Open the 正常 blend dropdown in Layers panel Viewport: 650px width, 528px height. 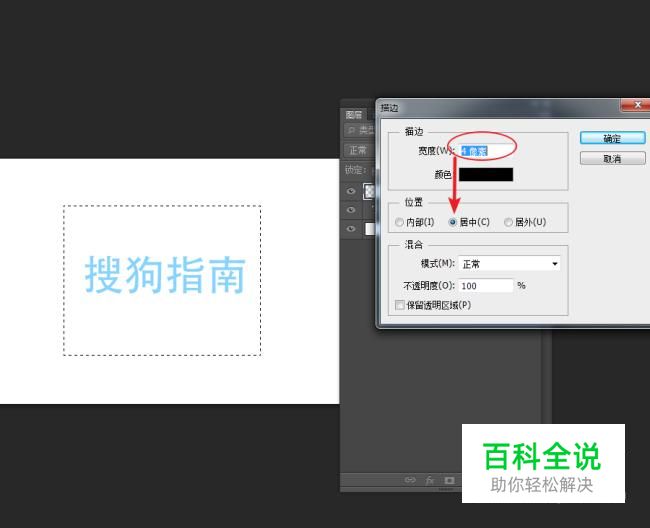point(359,150)
